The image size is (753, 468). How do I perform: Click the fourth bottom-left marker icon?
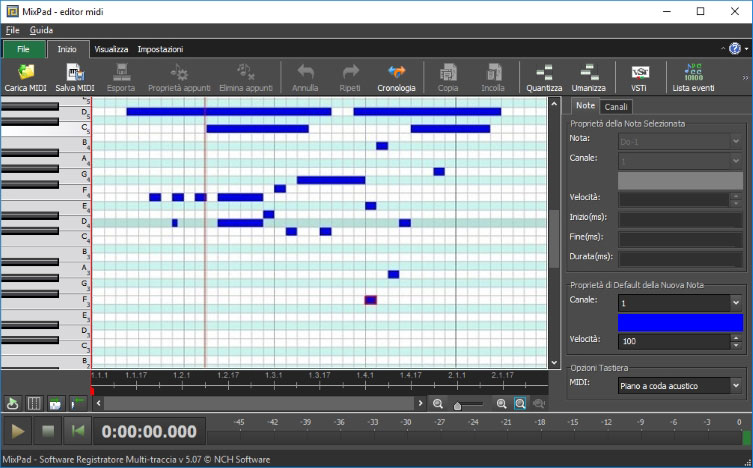77,404
